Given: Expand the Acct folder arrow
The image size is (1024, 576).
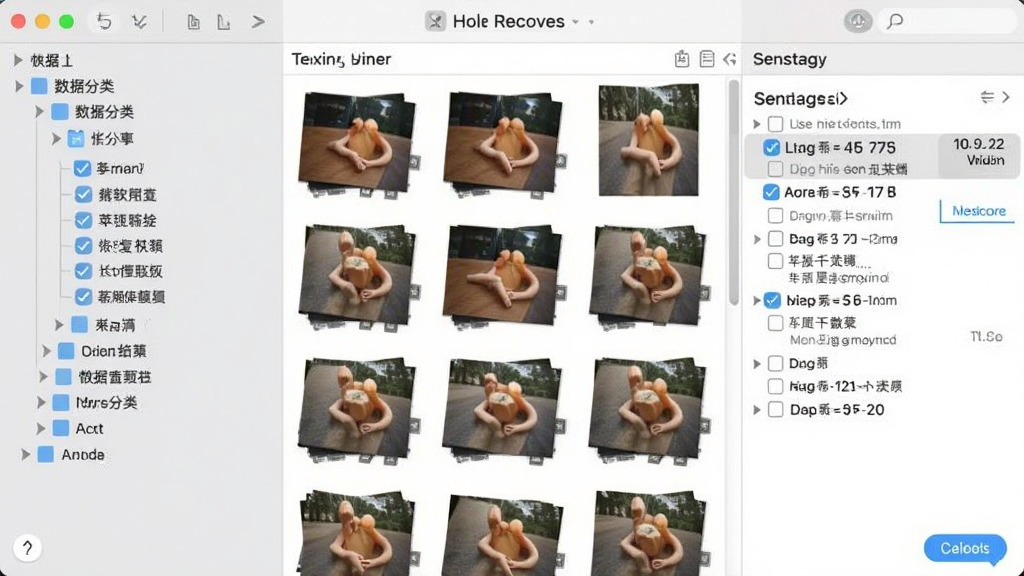Looking at the screenshot, I should point(40,428).
